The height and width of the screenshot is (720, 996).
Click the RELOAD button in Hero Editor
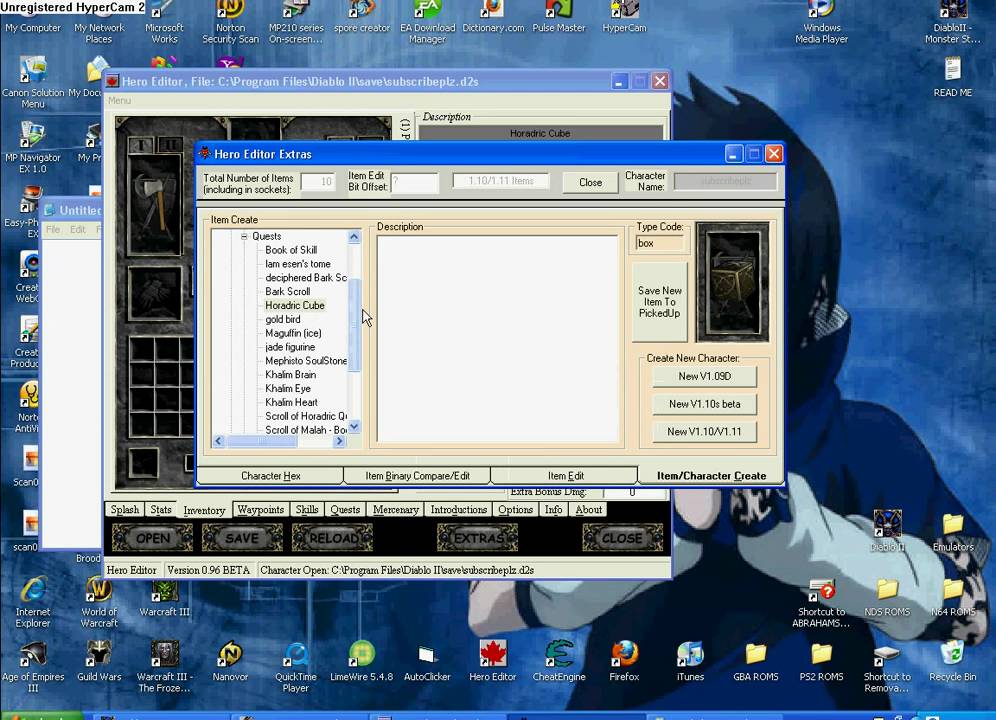(x=332, y=538)
